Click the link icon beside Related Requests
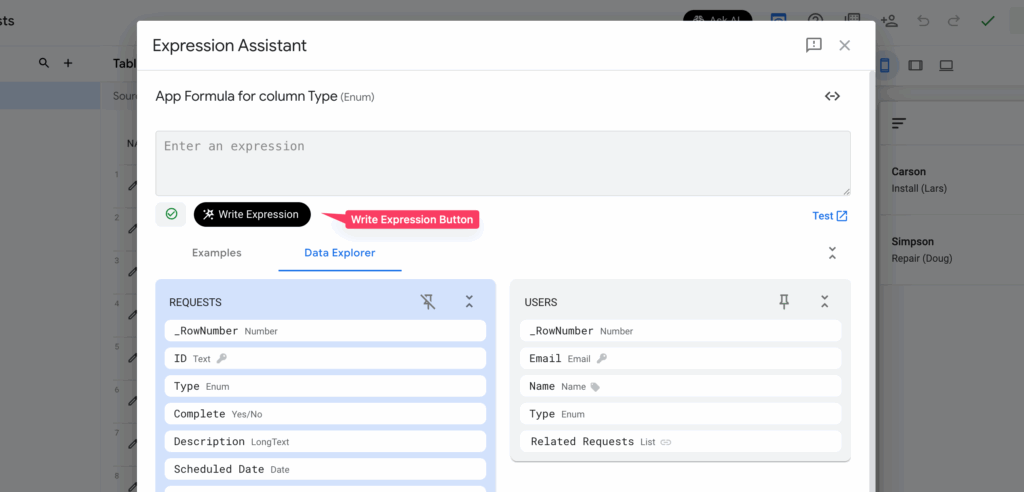 pos(665,442)
